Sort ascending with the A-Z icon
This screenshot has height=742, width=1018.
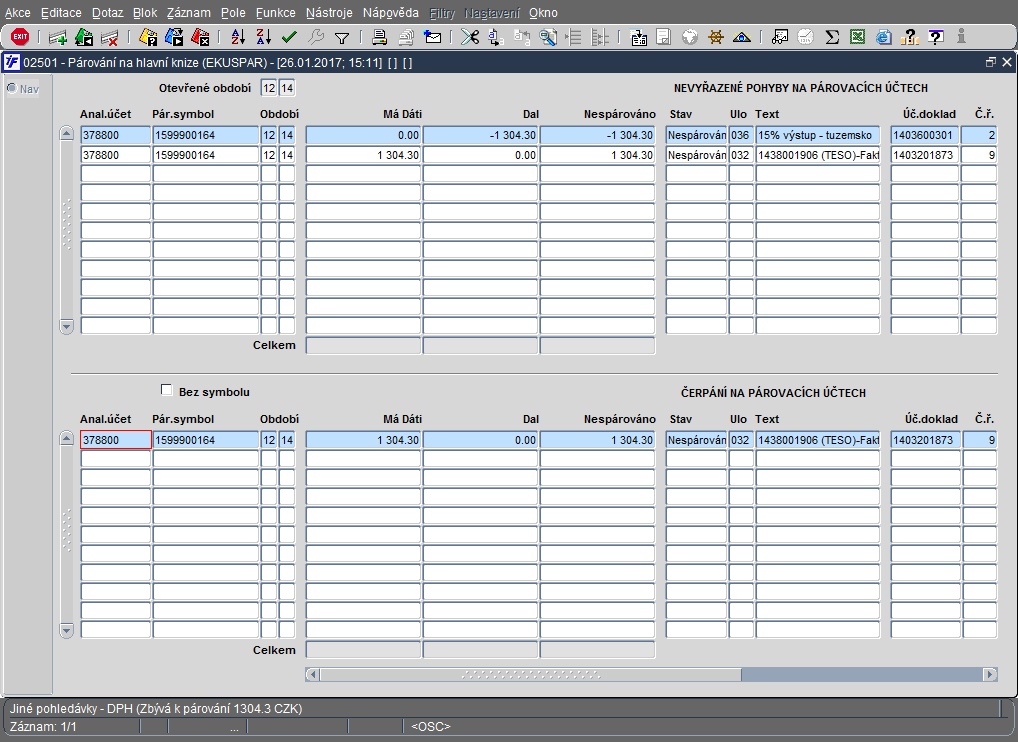point(238,38)
